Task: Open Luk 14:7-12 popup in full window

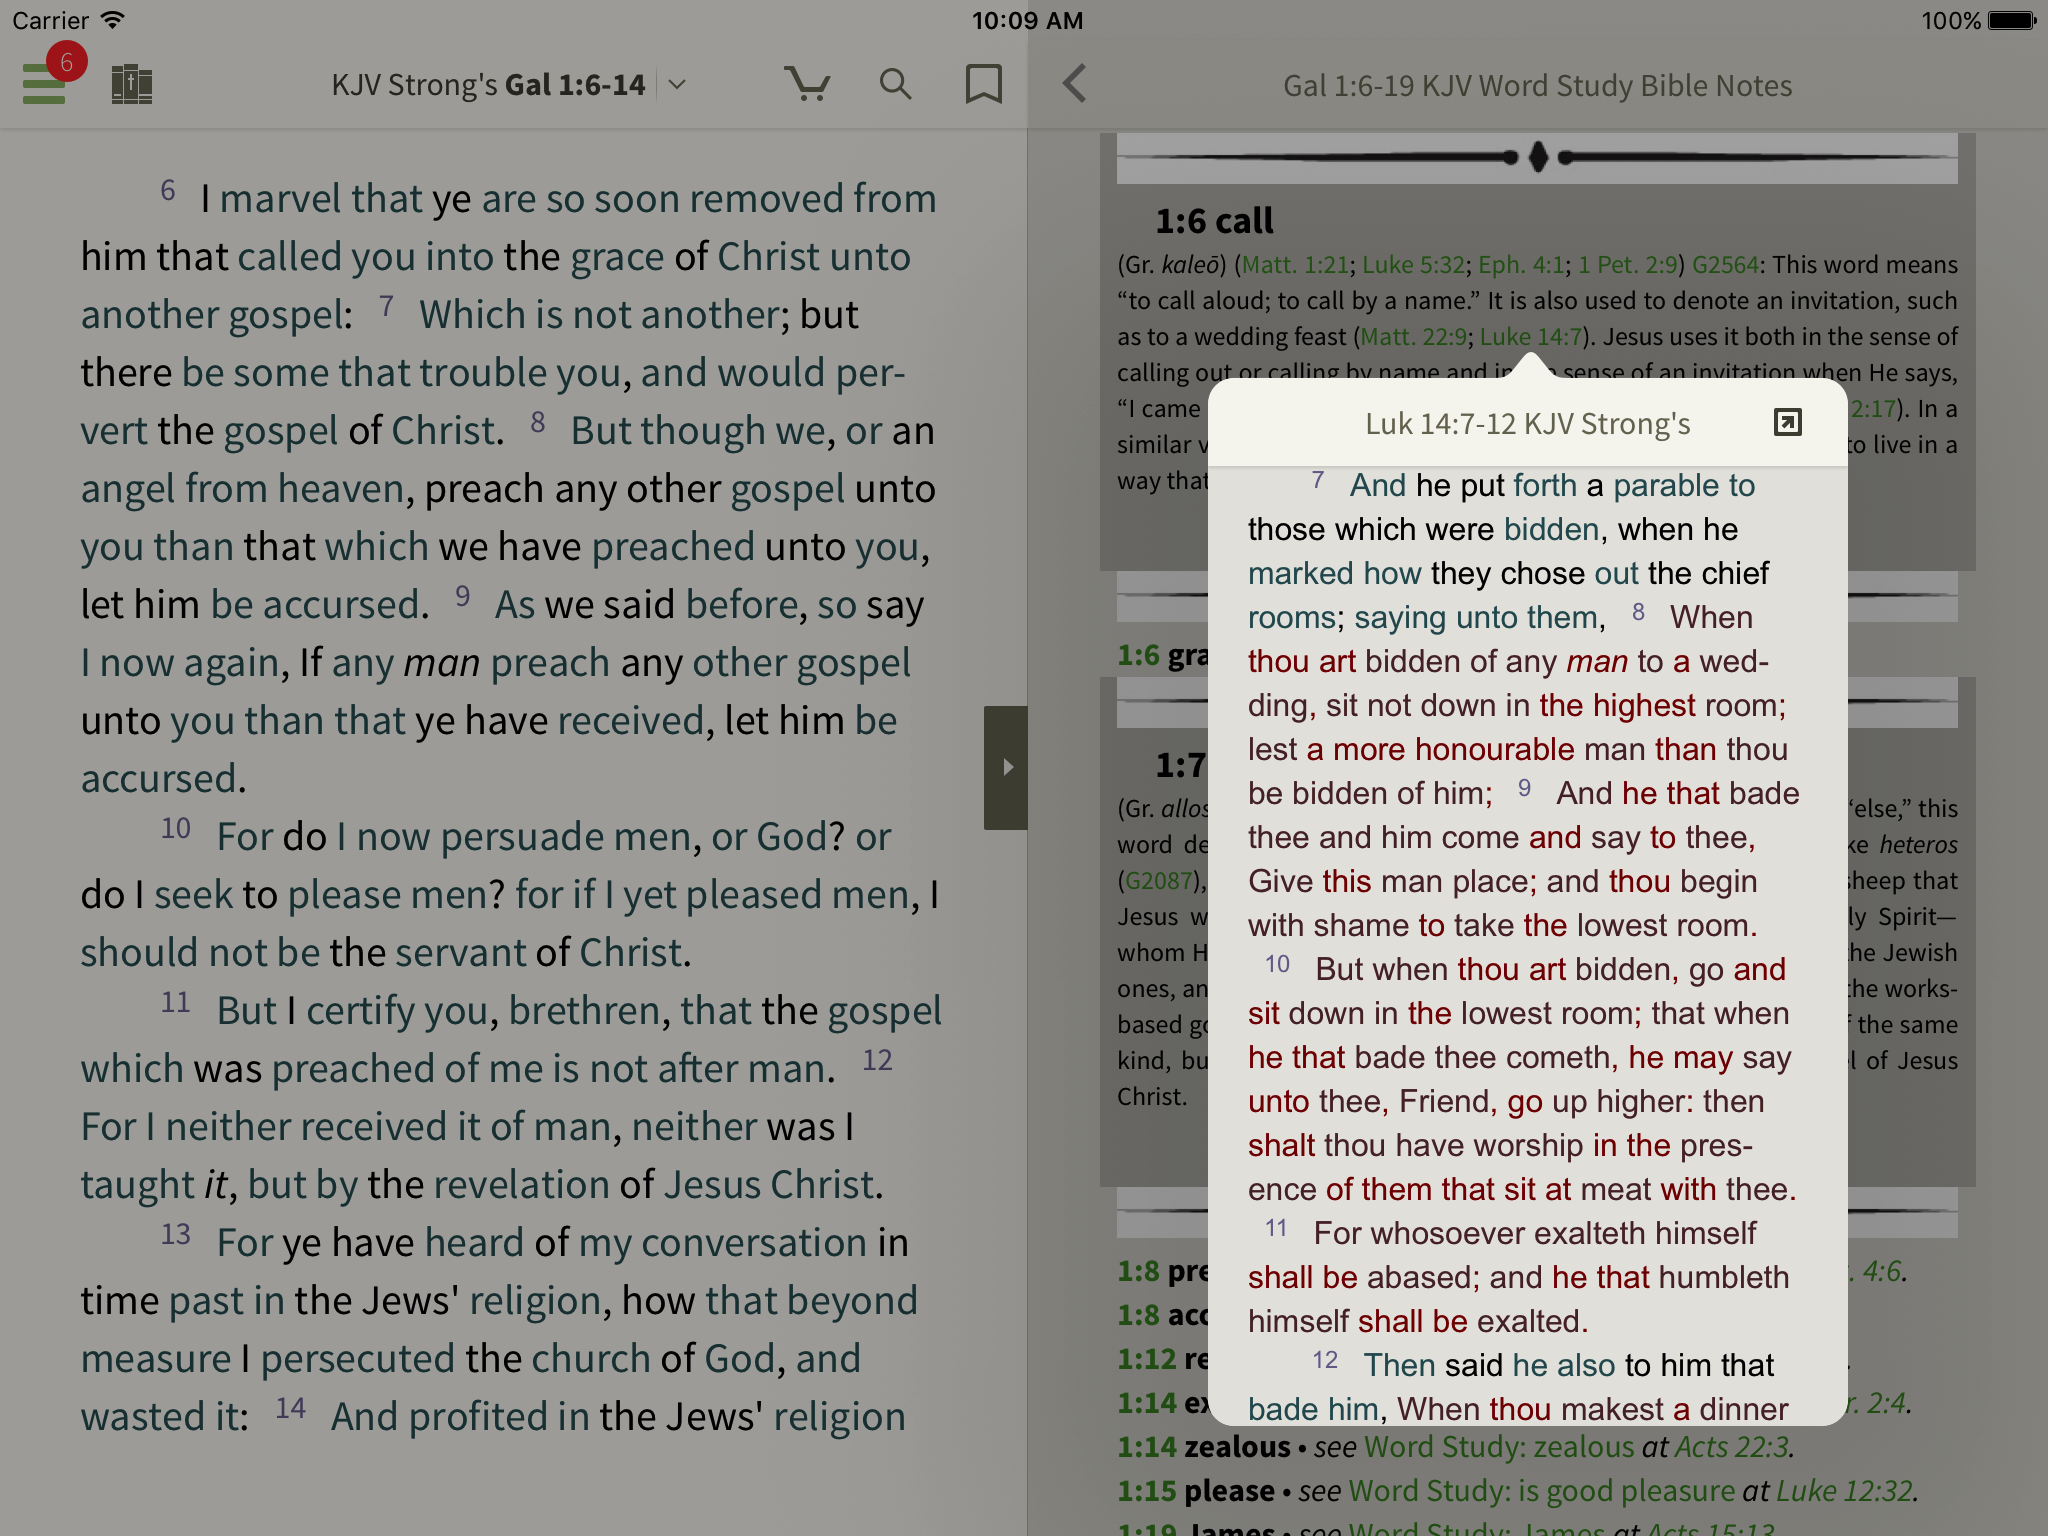Action: (x=1787, y=422)
